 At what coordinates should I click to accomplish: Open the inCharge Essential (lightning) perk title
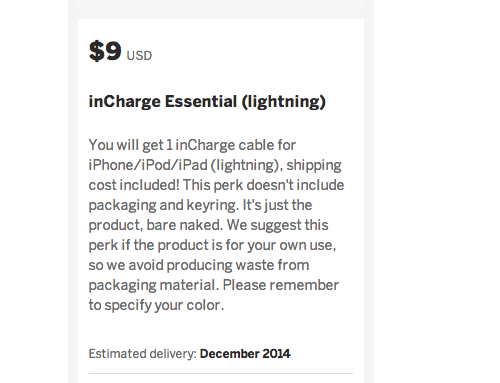207,102
